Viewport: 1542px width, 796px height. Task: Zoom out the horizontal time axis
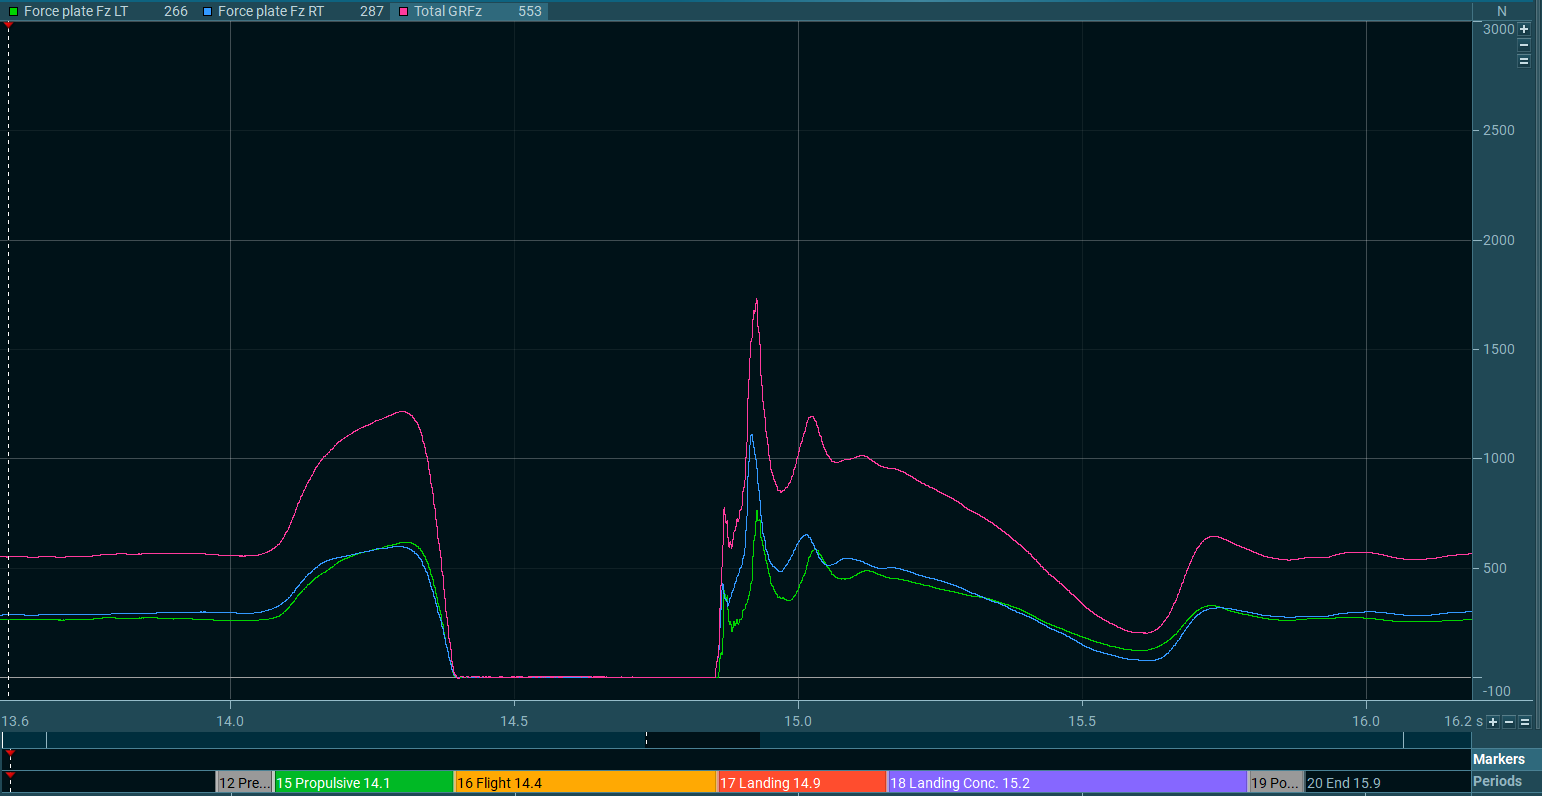pyautogui.click(x=1509, y=722)
